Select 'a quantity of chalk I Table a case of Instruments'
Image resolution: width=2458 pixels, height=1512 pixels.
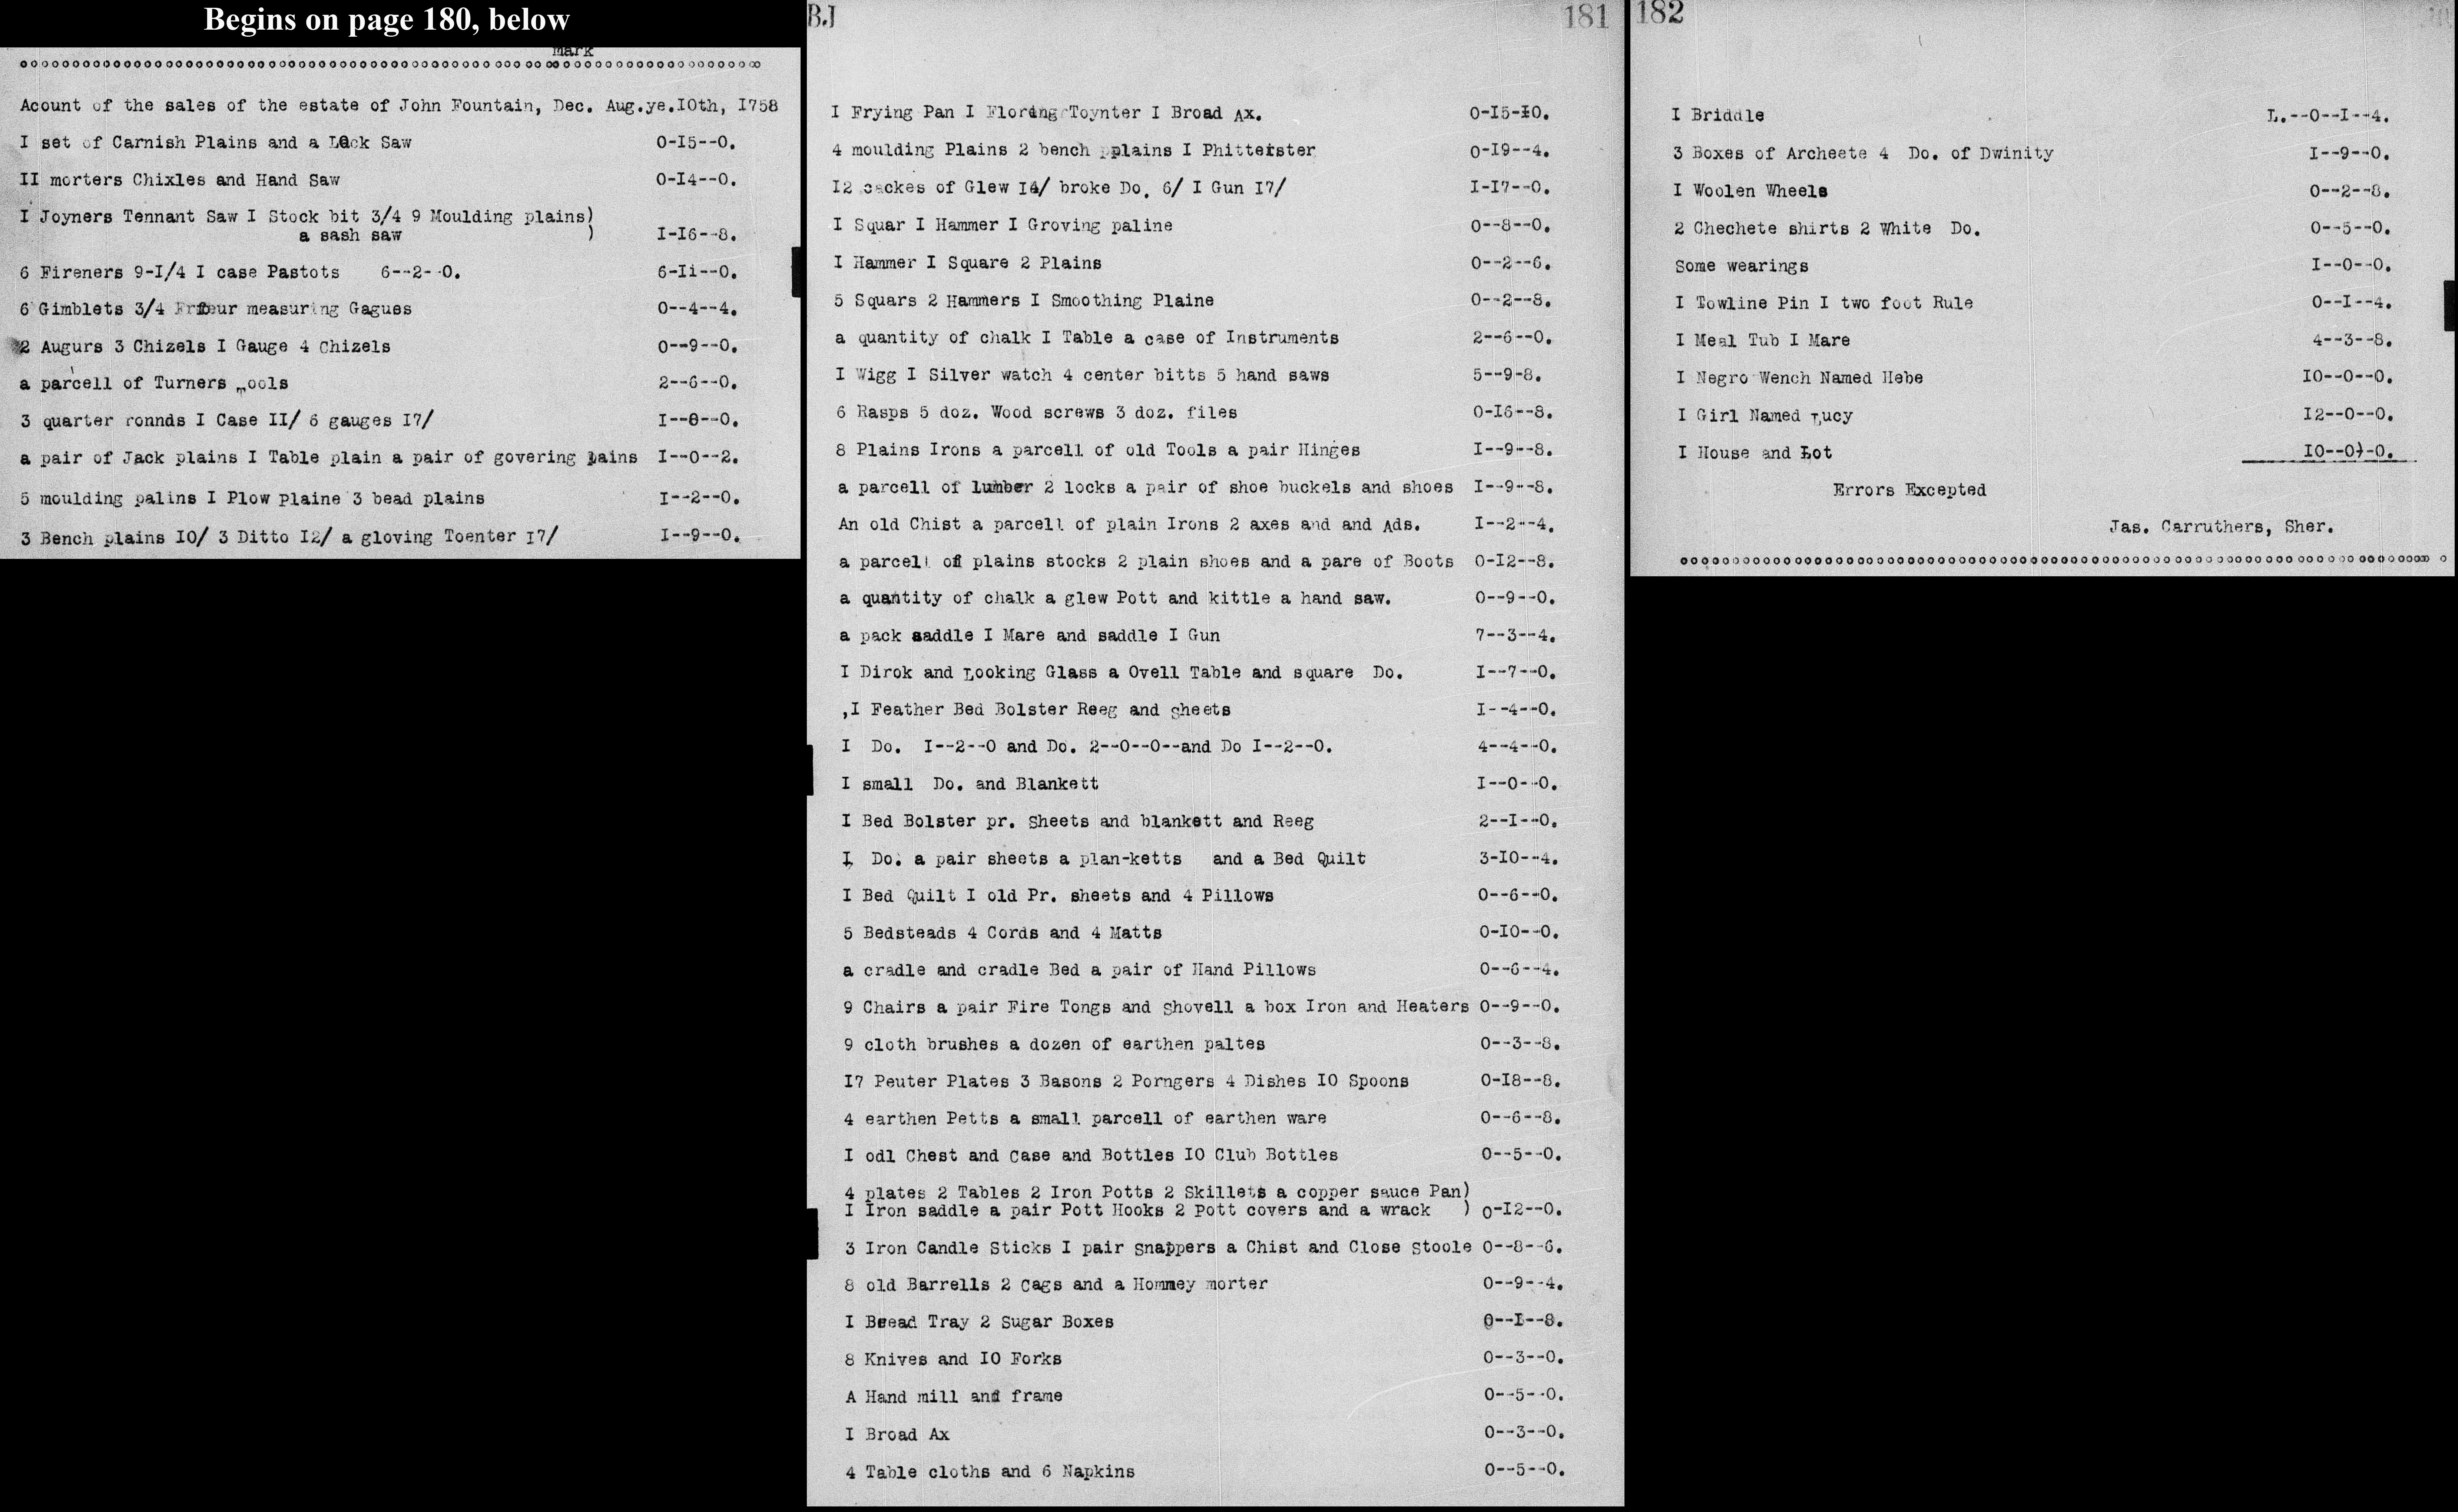[1087, 338]
